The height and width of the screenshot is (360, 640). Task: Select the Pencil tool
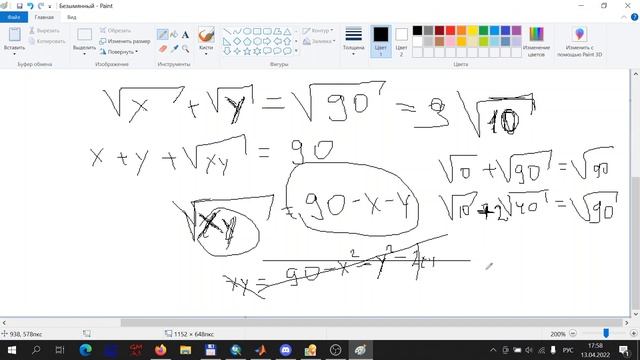(x=162, y=34)
